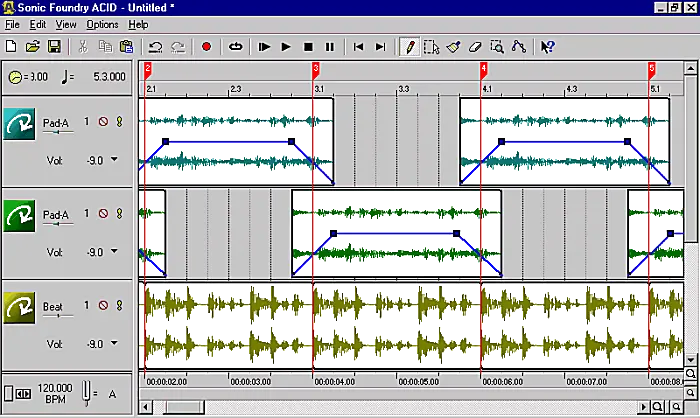Select the Zoom magnifier tool

tap(497, 46)
